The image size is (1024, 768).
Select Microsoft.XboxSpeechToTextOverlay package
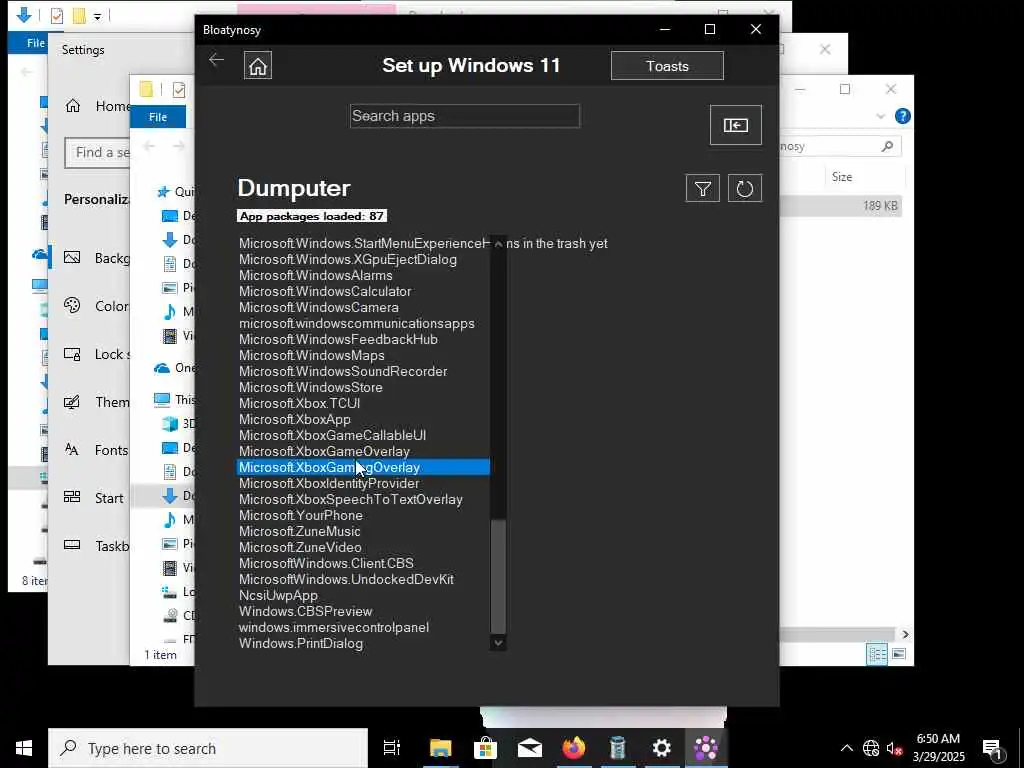pyautogui.click(x=351, y=500)
